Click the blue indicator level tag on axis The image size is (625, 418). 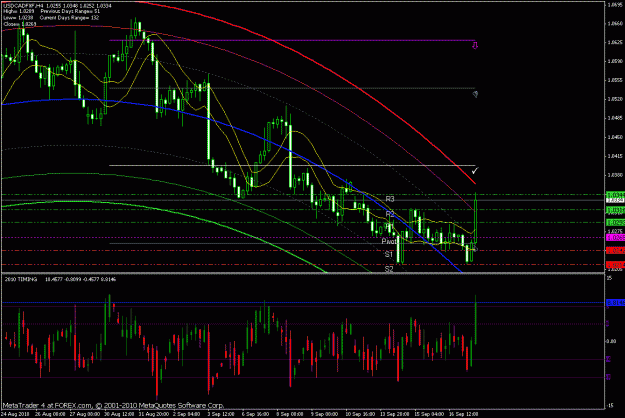615,303
